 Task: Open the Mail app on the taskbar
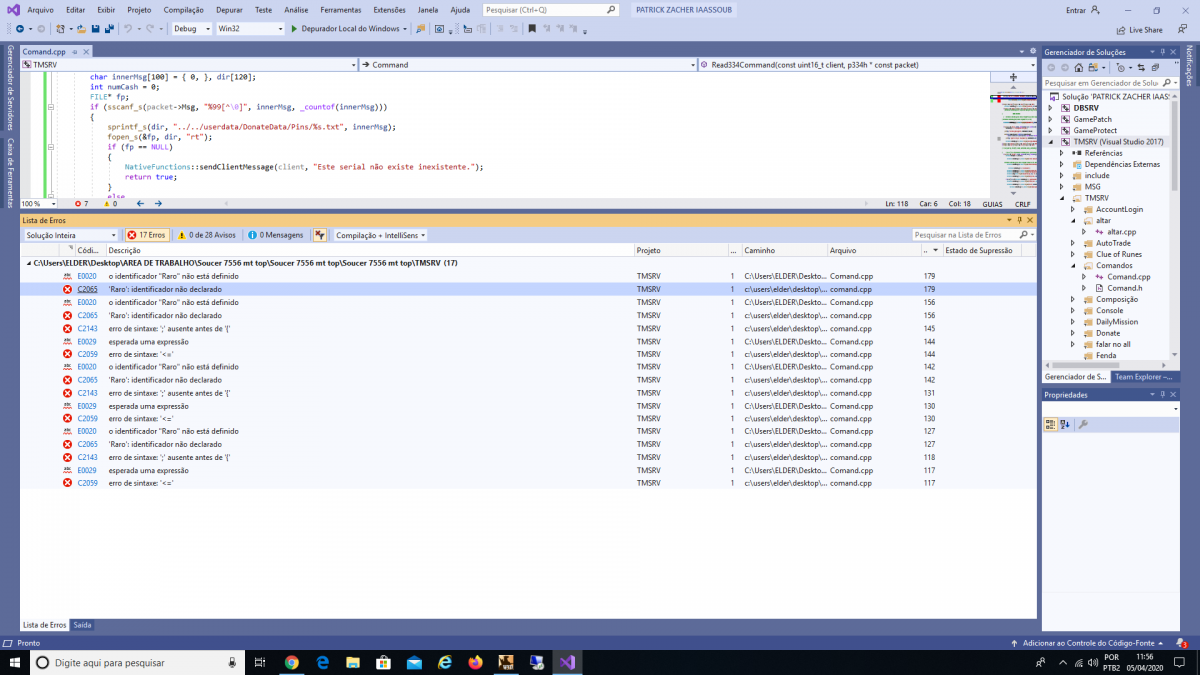pyautogui.click(x=414, y=662)
